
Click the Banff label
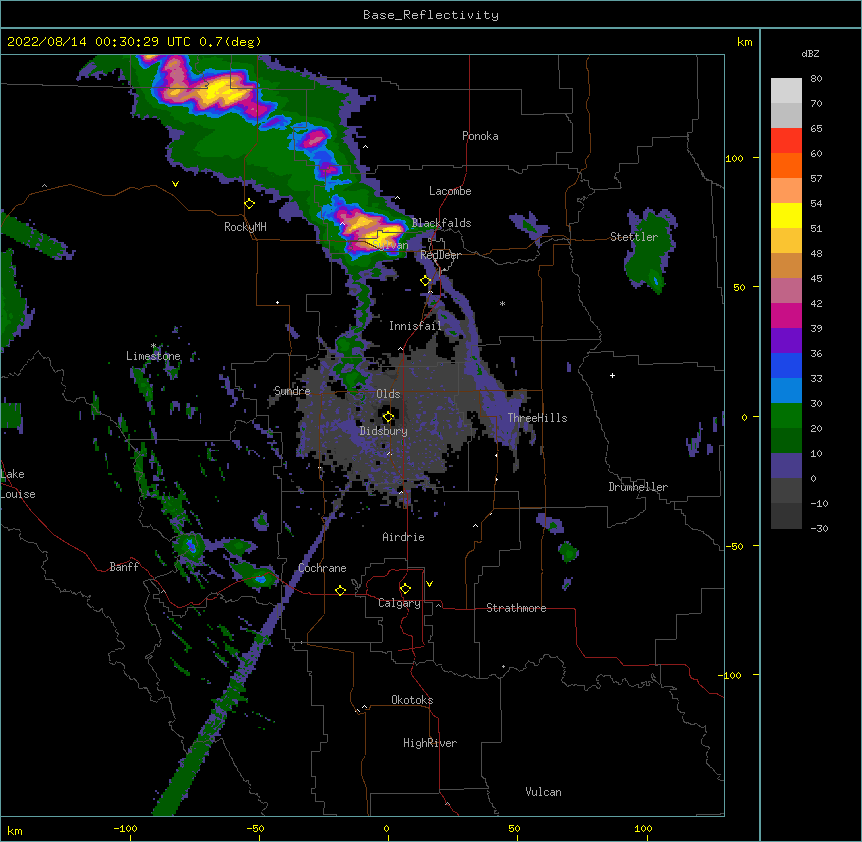pos(124,567)
